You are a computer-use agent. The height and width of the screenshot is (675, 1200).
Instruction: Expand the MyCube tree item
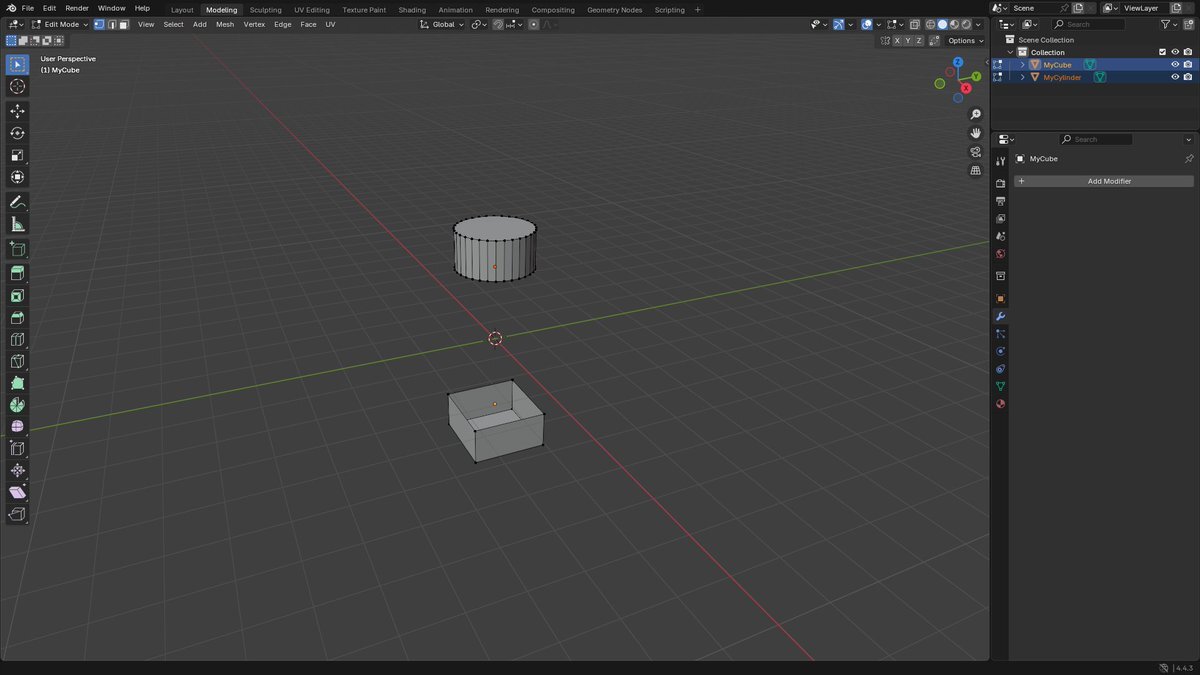click(x=1022, y=65)
